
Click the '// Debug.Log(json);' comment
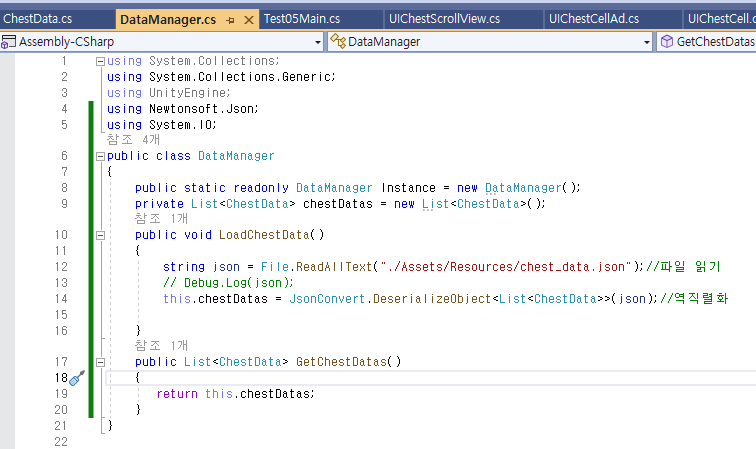click(x=228, y=283)
